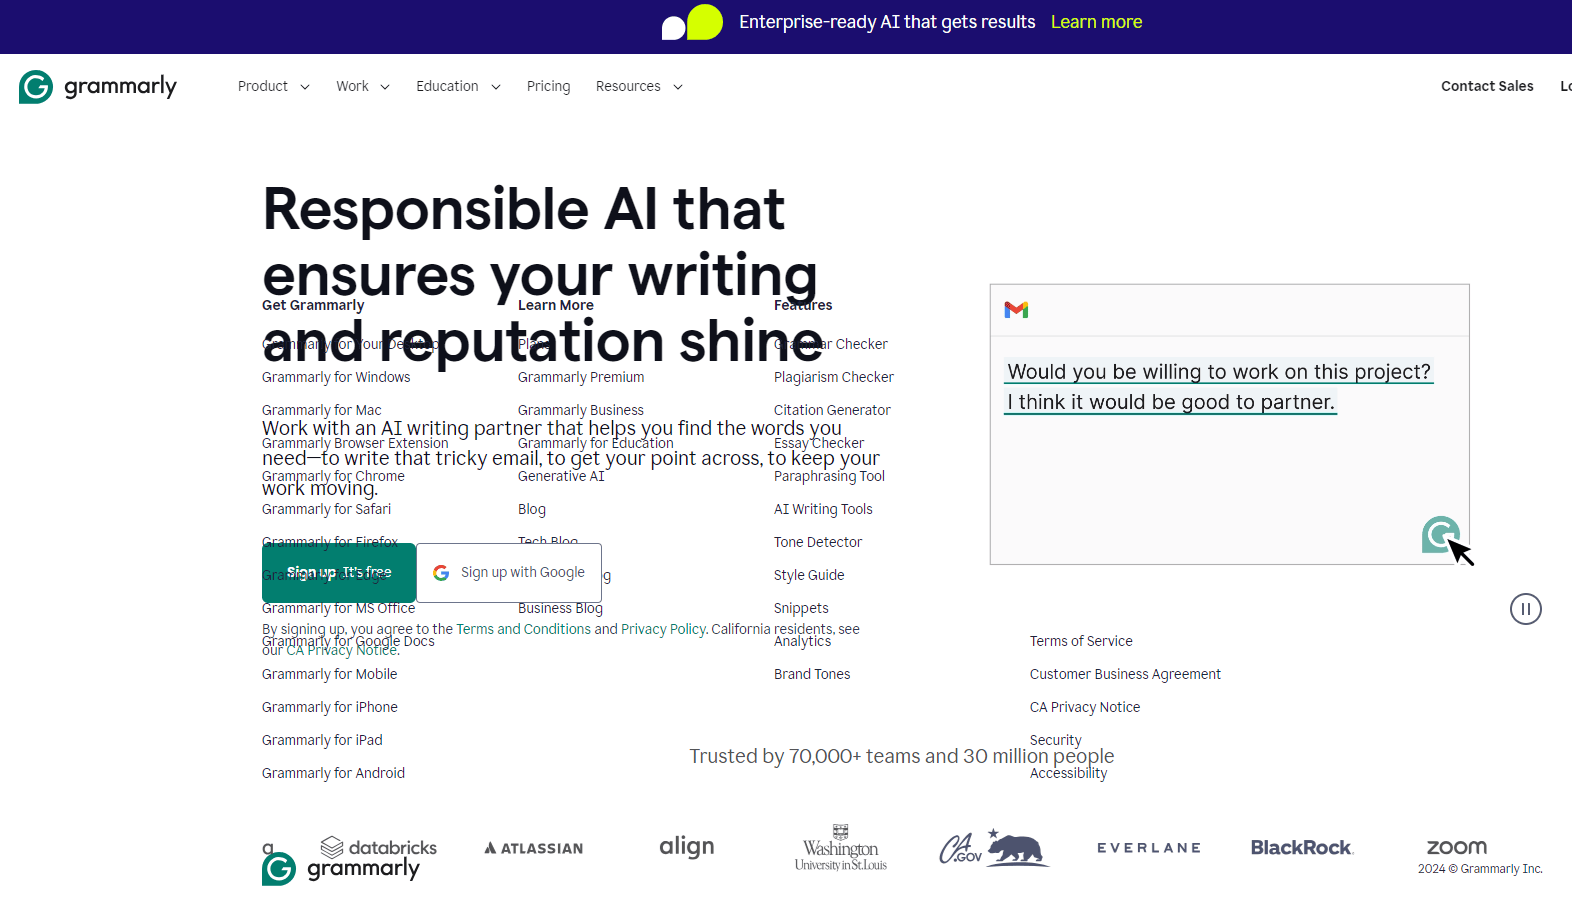1572x901 pixels.
Task: Click the Zoom logo
Action: (1456, 847)
